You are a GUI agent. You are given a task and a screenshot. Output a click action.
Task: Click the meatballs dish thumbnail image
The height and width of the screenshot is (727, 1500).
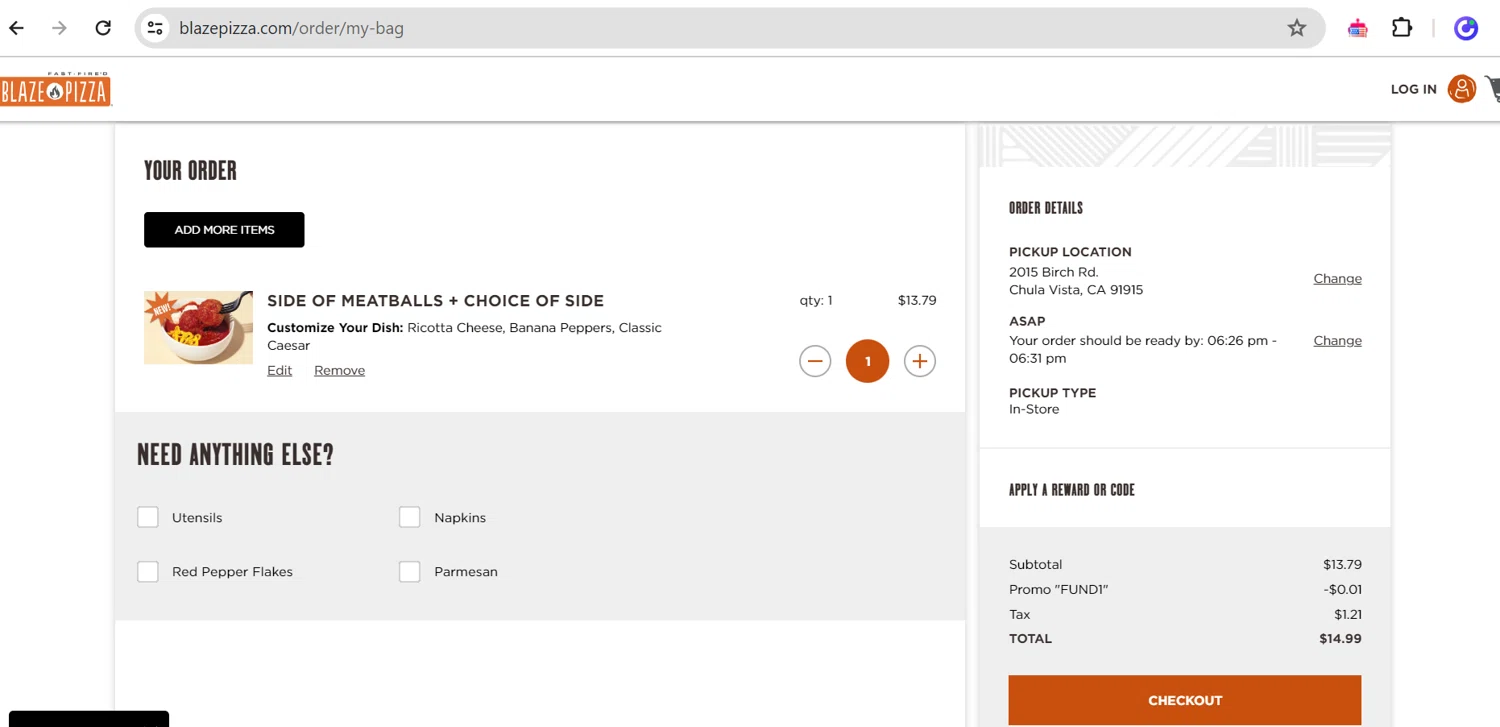point(198,328)
